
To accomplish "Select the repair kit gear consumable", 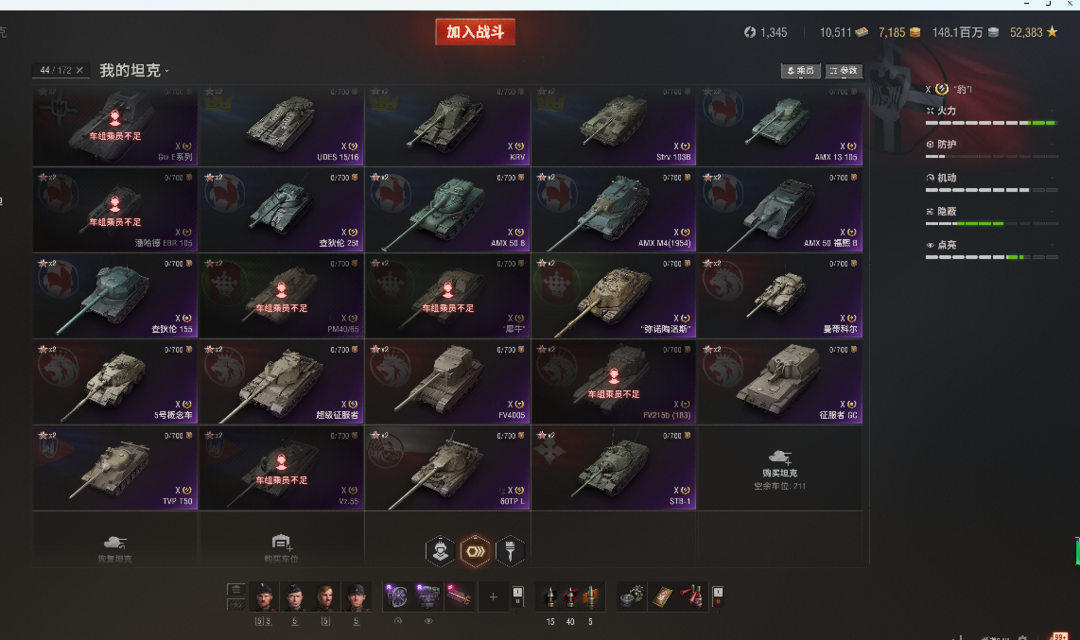I will pyautogui.click(x=631, y=596).
